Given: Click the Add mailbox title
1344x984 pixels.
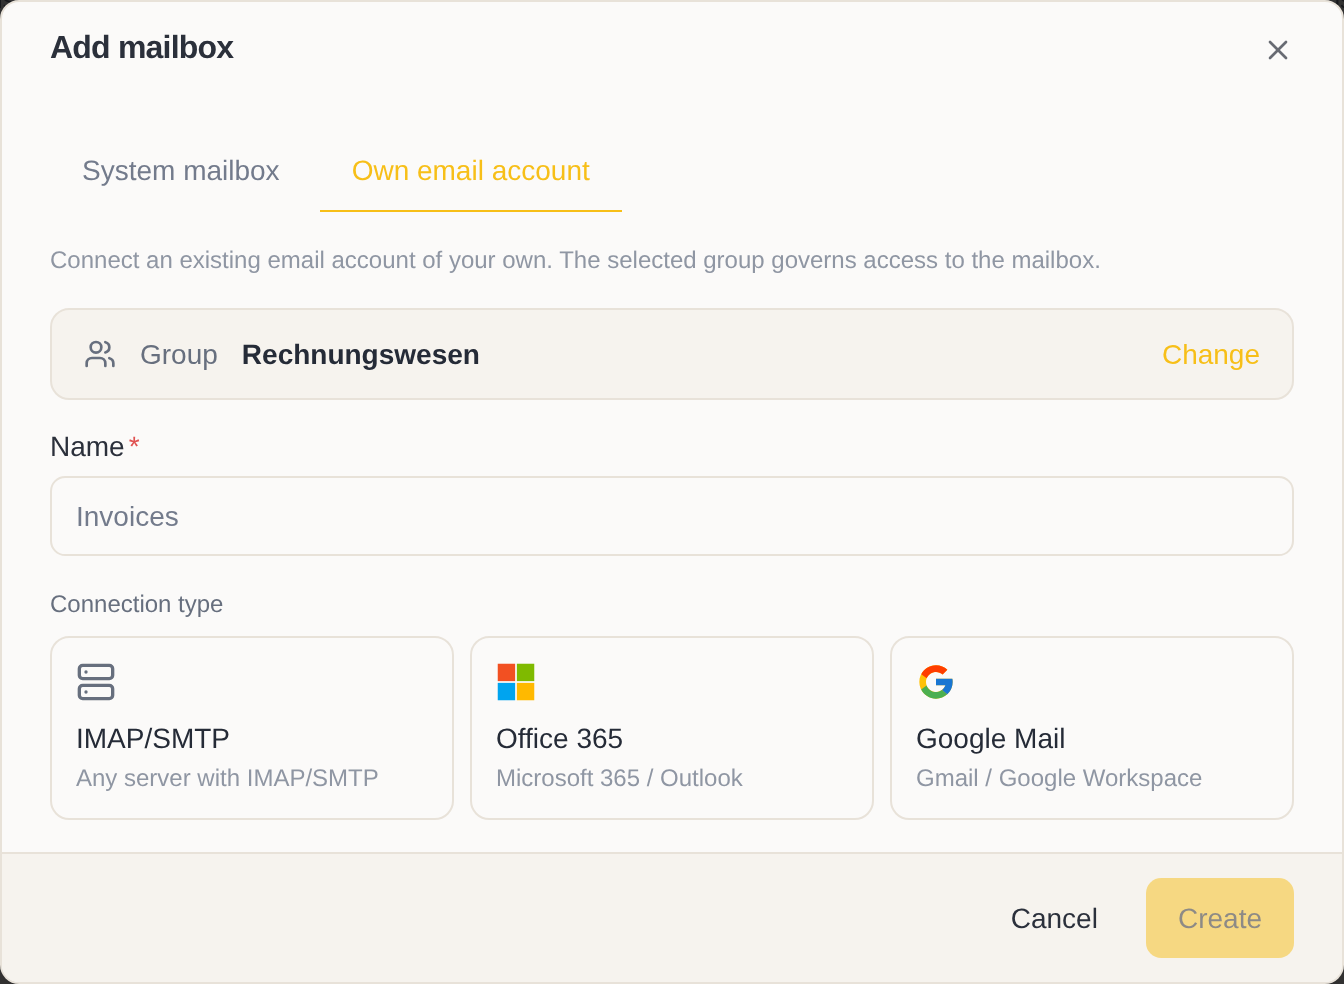Looking at the screenshot, I should tap(142, 48).
